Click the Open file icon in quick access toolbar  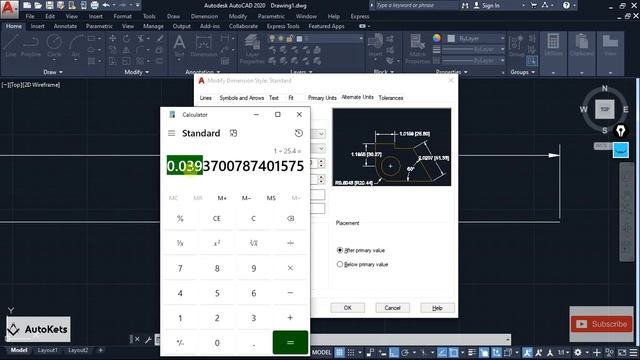[38, 5]
